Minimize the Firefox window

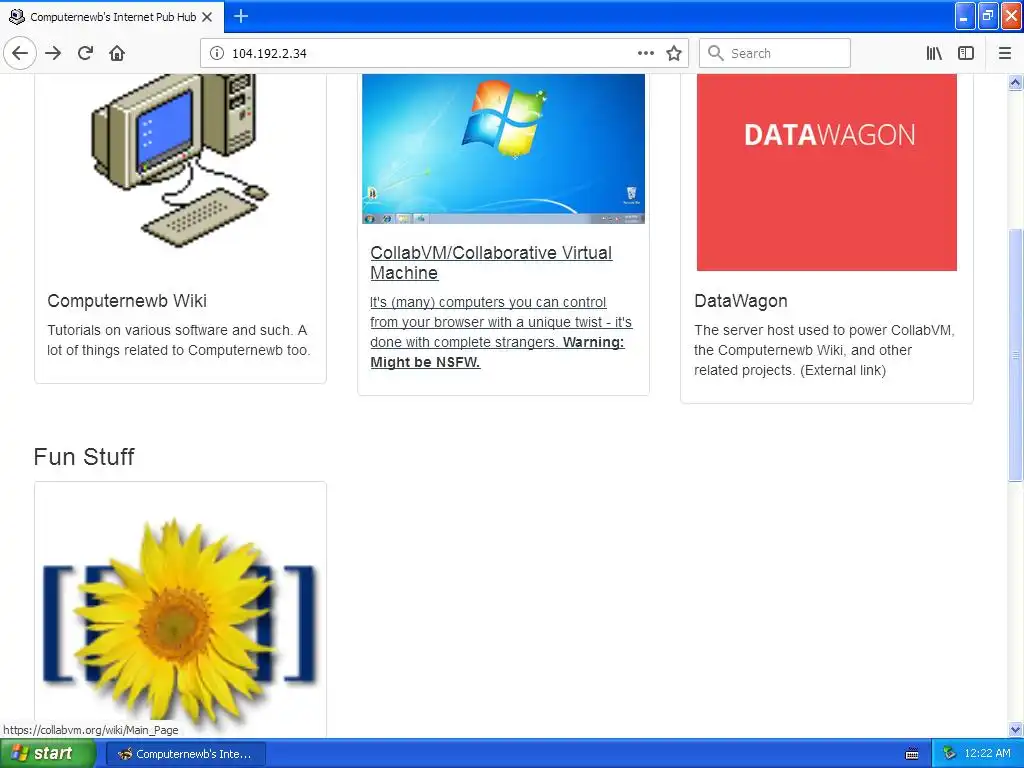965,16
